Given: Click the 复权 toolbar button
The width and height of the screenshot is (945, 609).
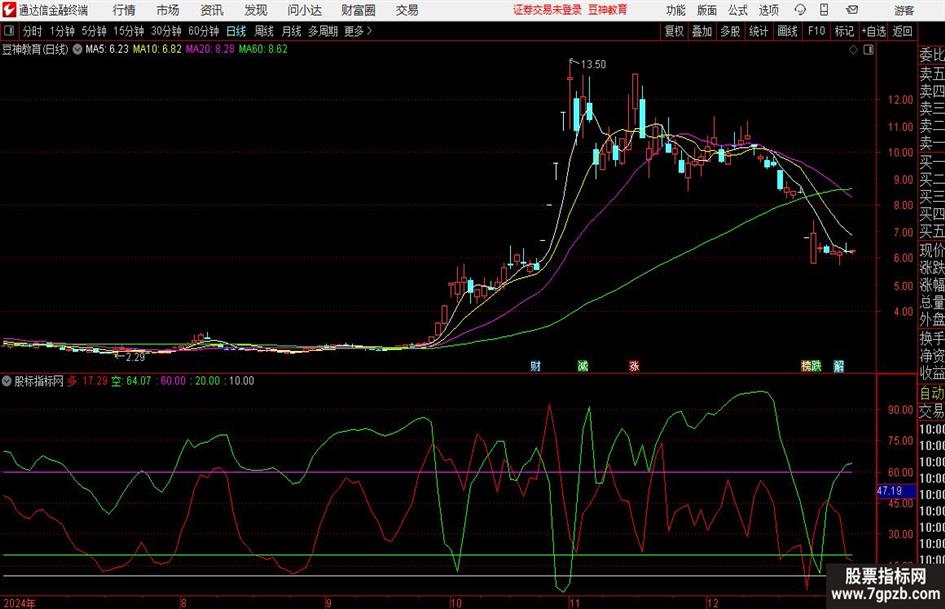Looking at the screenshot, I should (x=674, y=31).
